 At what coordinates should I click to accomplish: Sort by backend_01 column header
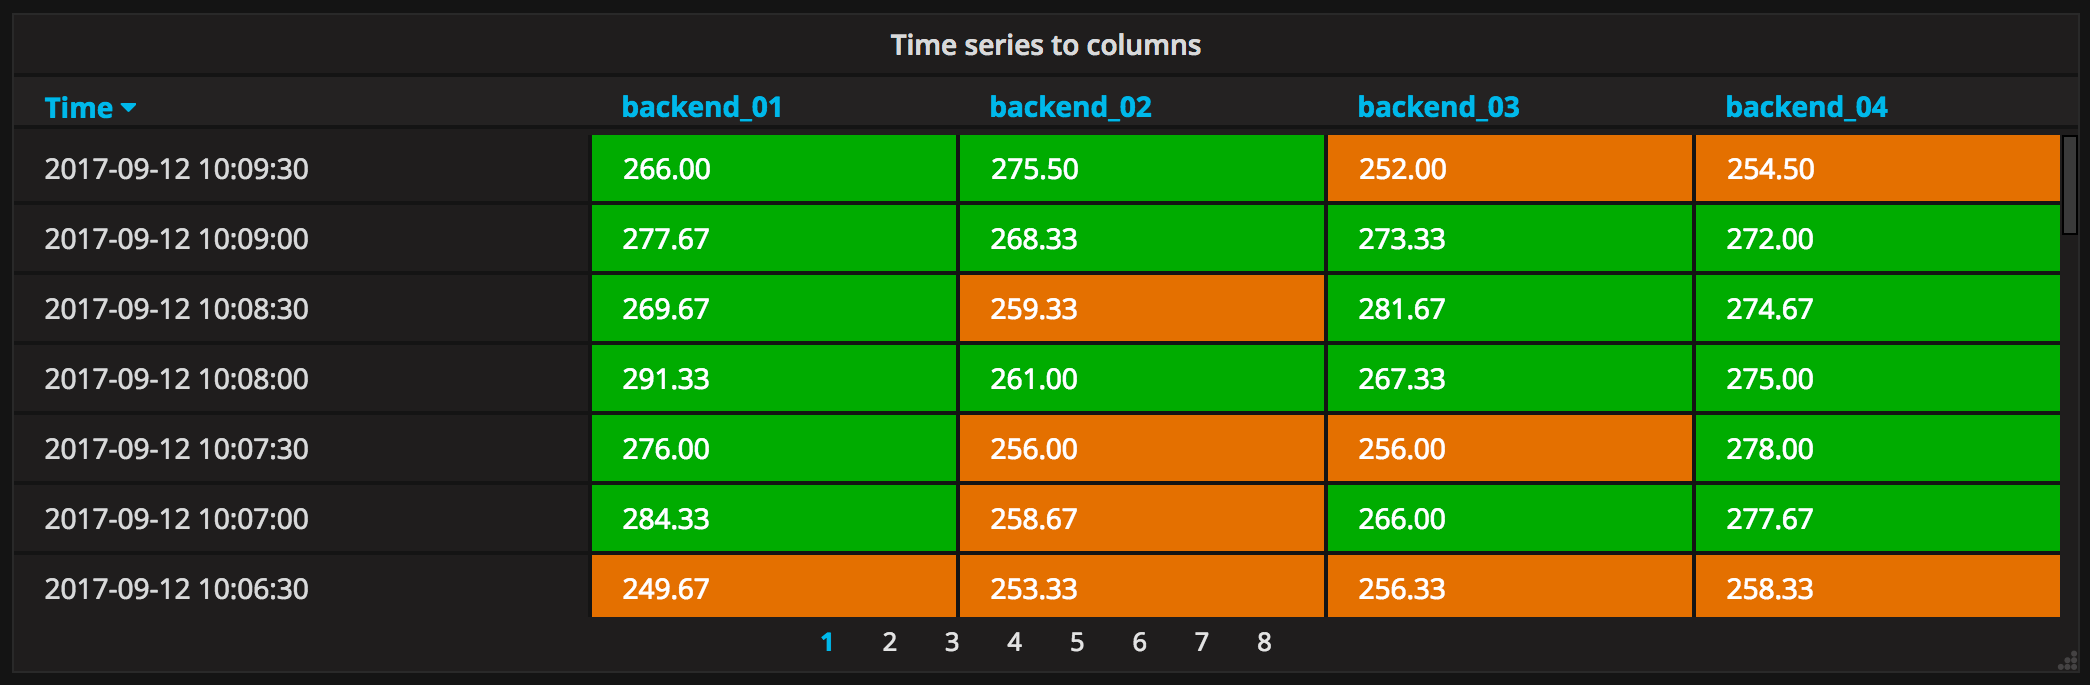point(701,107)
